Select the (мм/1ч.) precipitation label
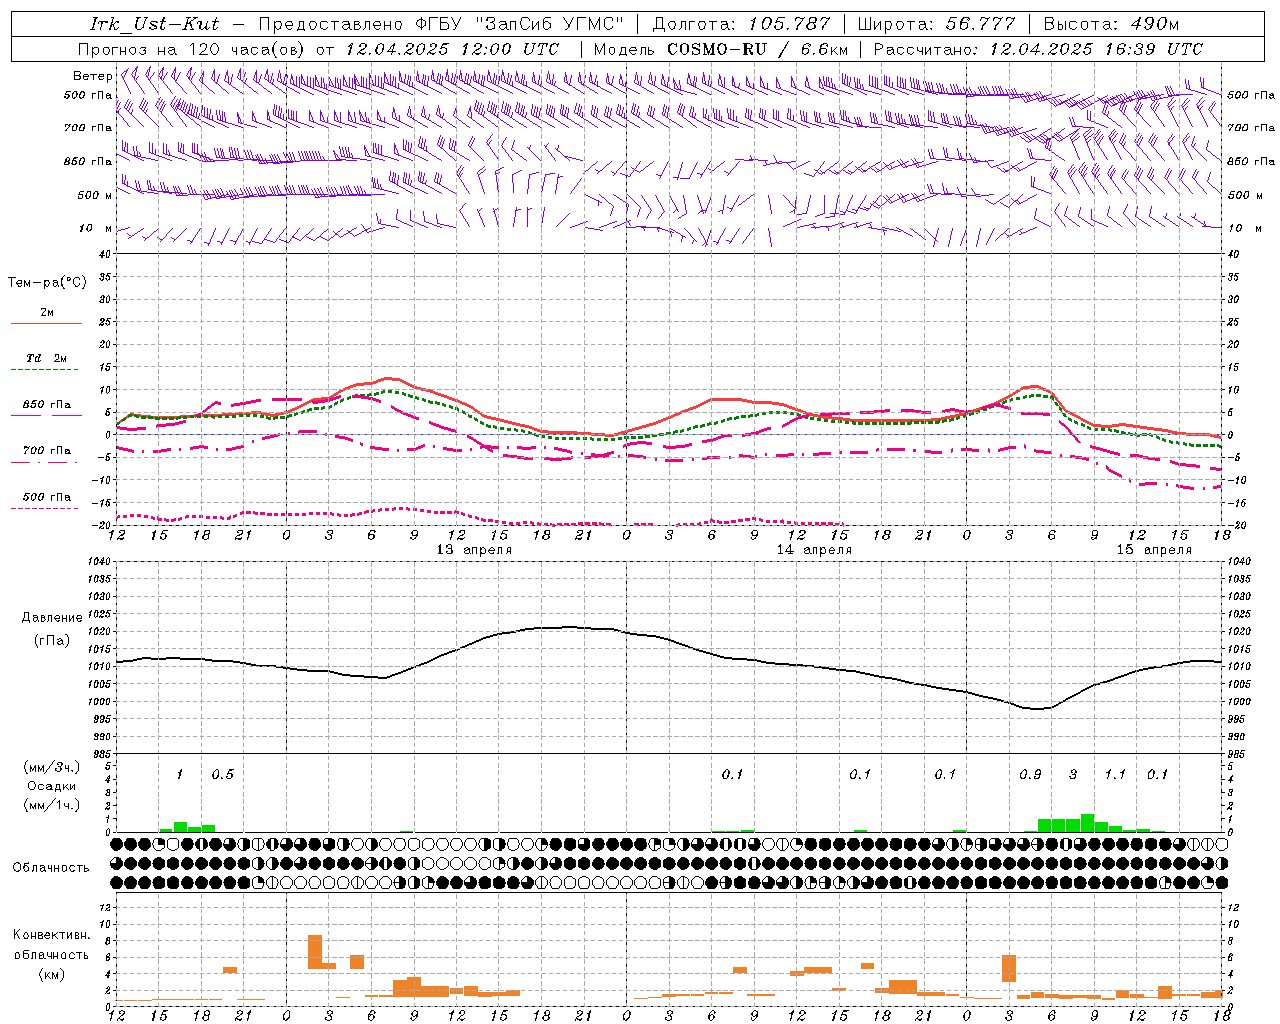 pyautogui.click(x=51, y=805)
